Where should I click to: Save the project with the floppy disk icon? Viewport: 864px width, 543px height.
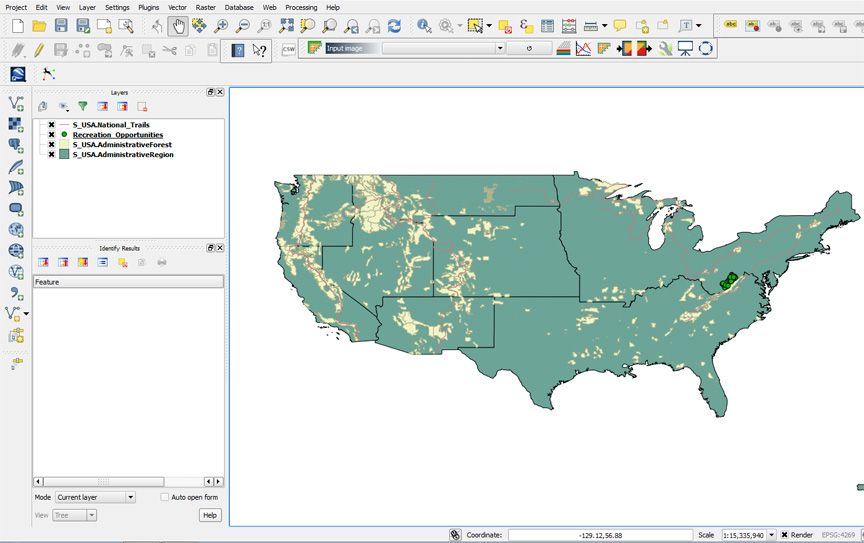tap(61, 26)
